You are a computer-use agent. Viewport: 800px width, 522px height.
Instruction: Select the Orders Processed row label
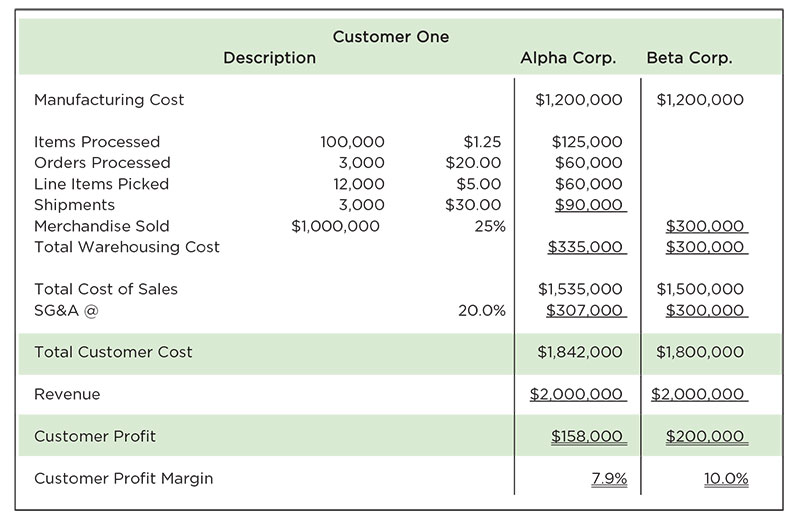pyautogui.click(x=102, y=163)
